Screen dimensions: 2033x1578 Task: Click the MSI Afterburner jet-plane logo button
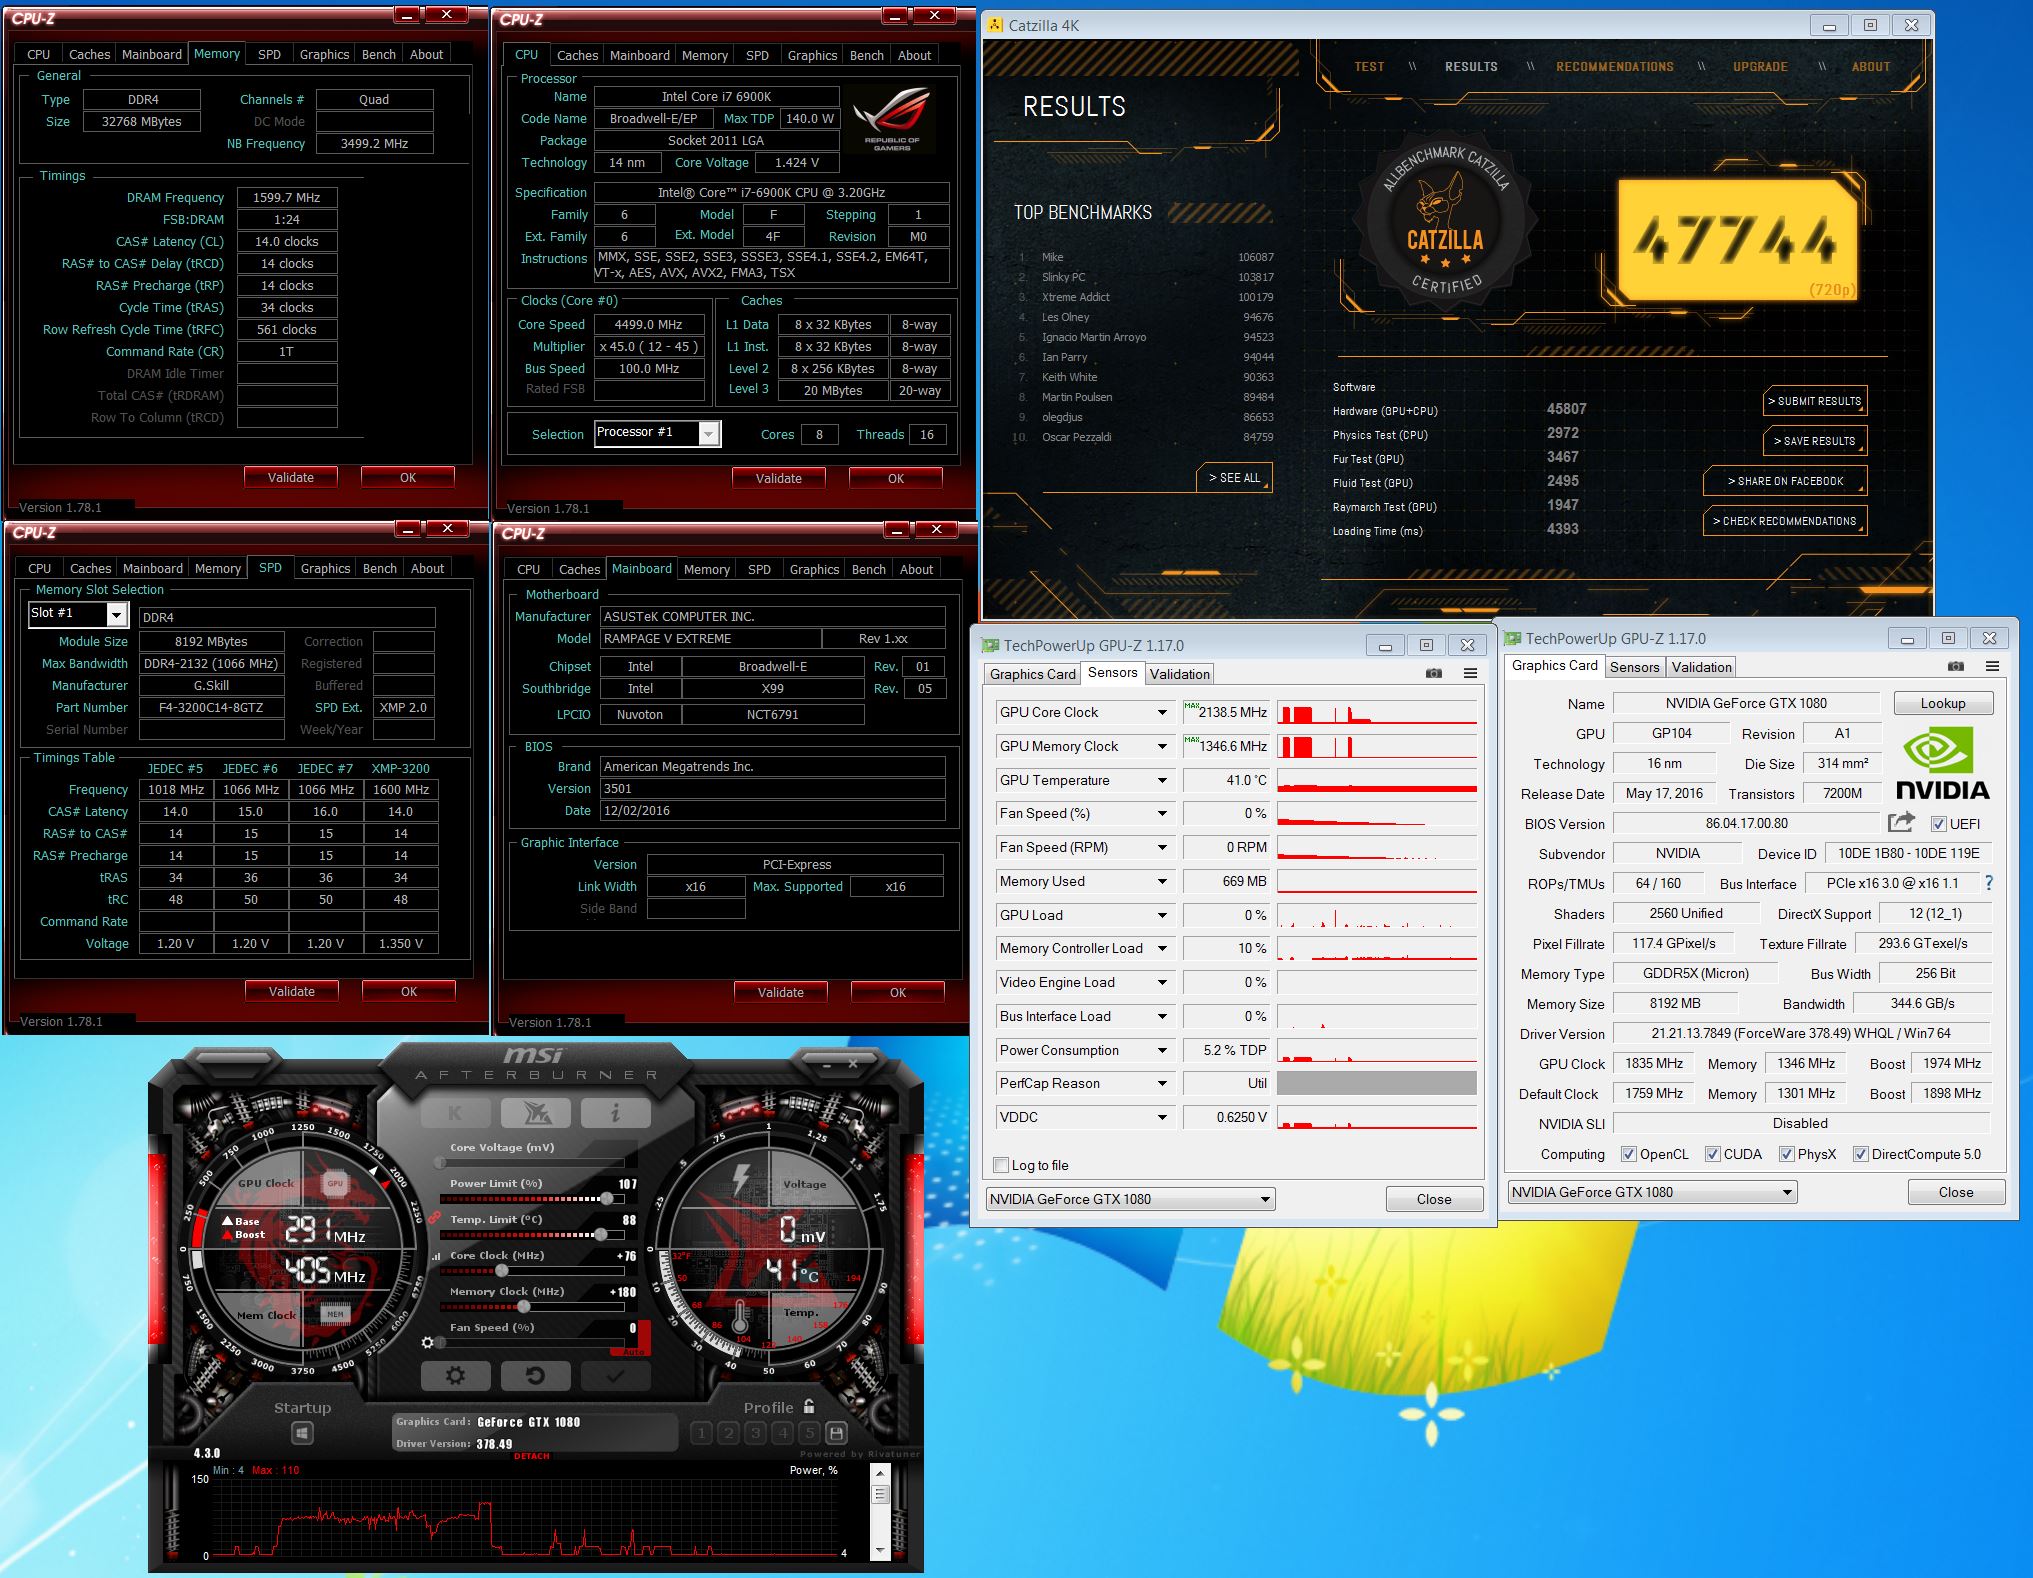point(535,1112)
